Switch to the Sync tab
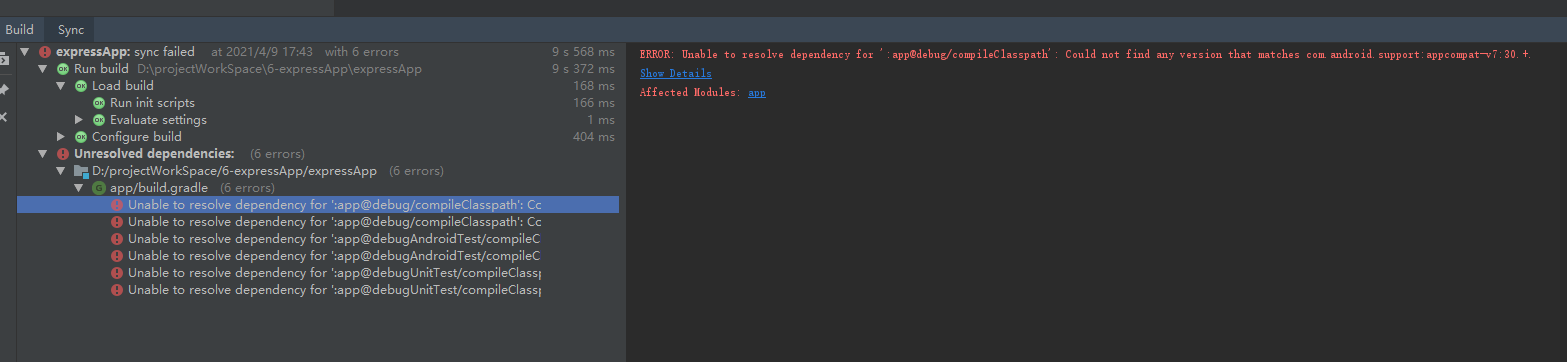 click(70, 30)
